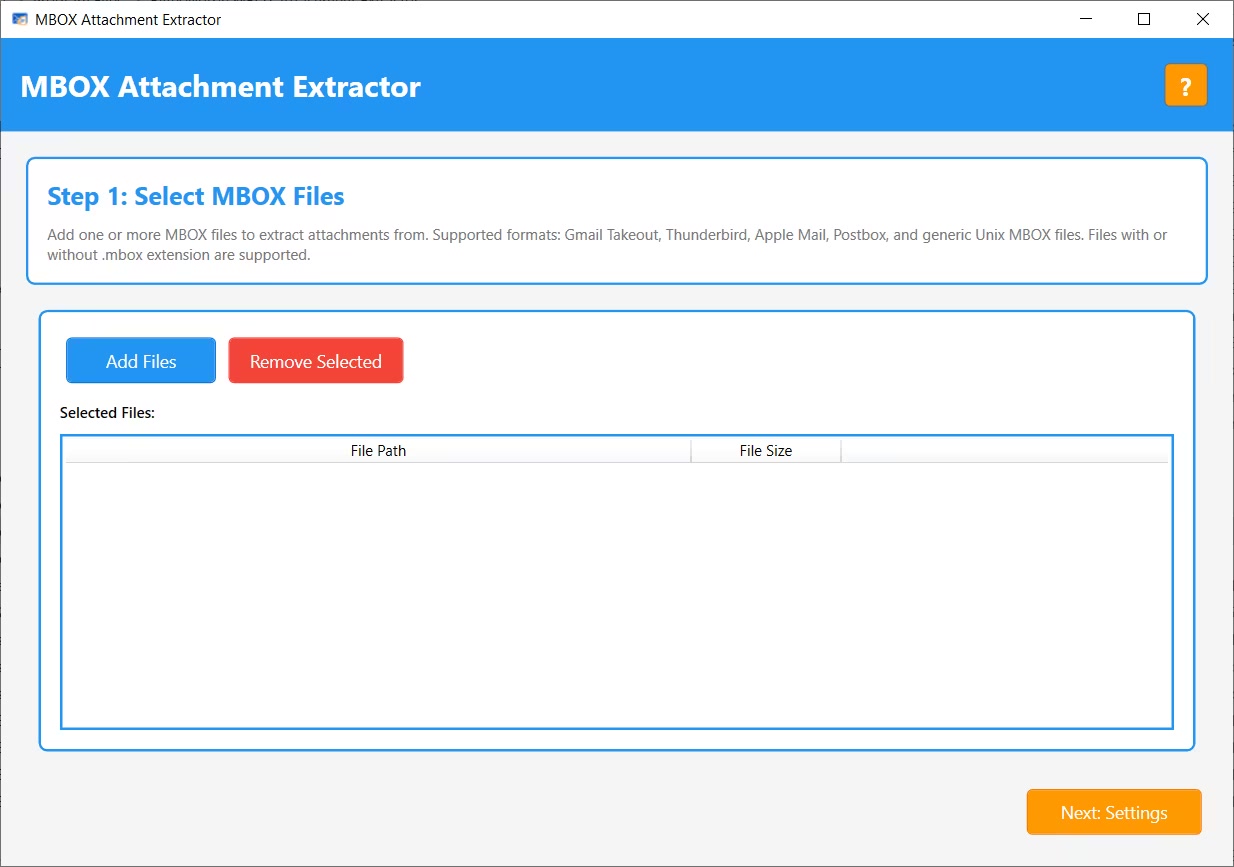Click the divider right of File Size header
The image size is (1234, 867).
click(841, 451)
